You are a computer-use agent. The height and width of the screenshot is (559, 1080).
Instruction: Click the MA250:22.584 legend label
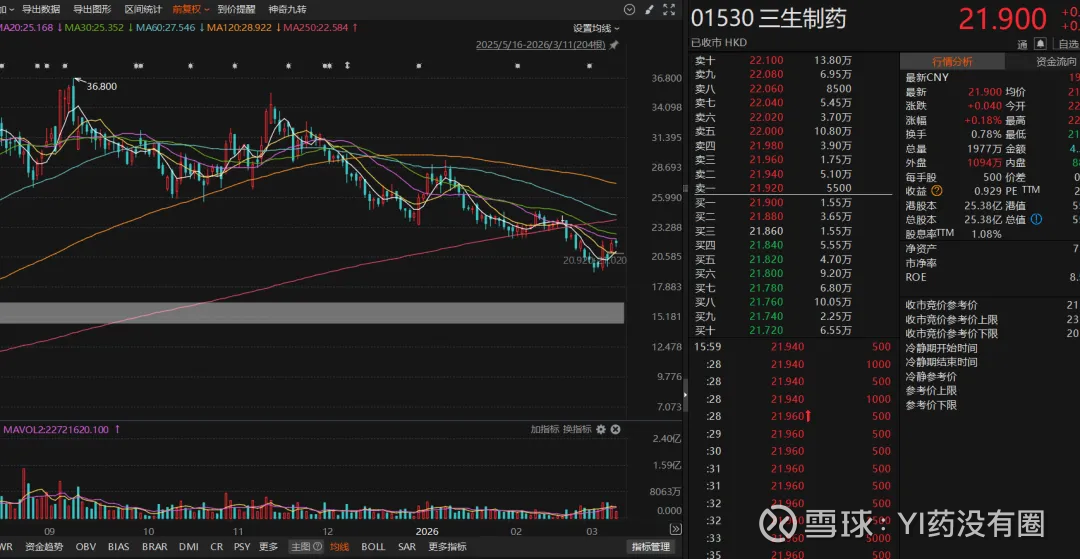tap(315, 28)
